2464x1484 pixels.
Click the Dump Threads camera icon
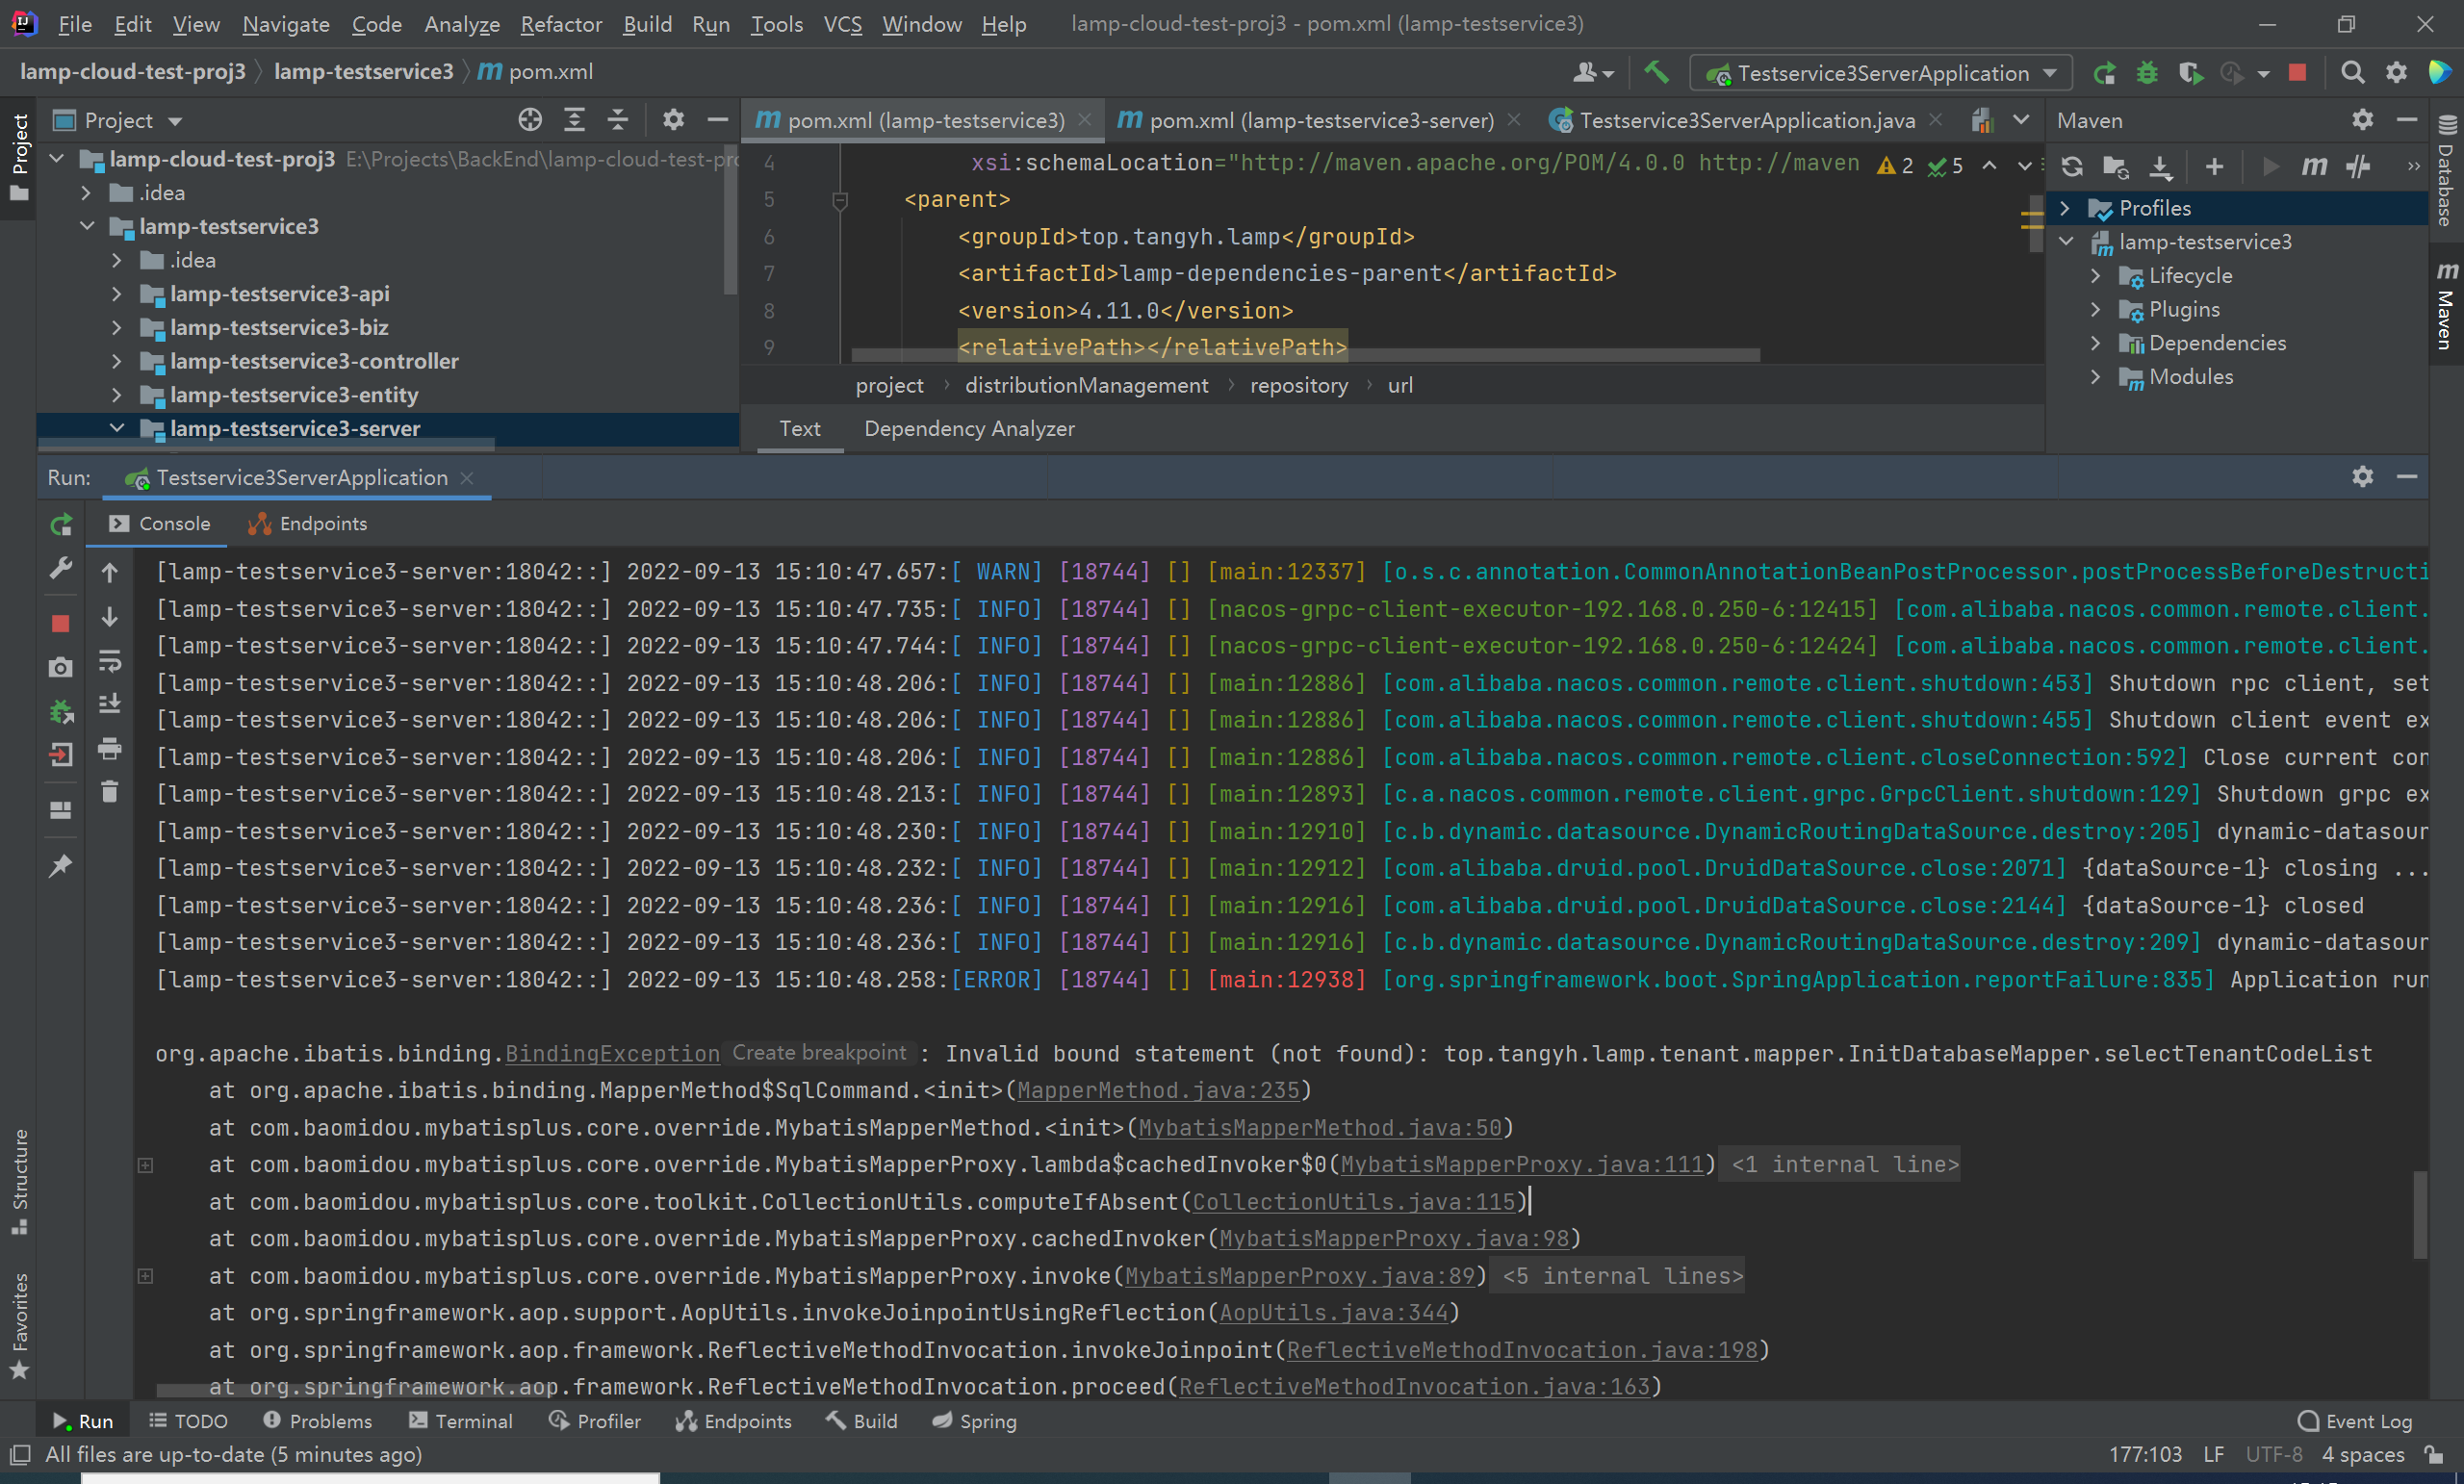60,667
